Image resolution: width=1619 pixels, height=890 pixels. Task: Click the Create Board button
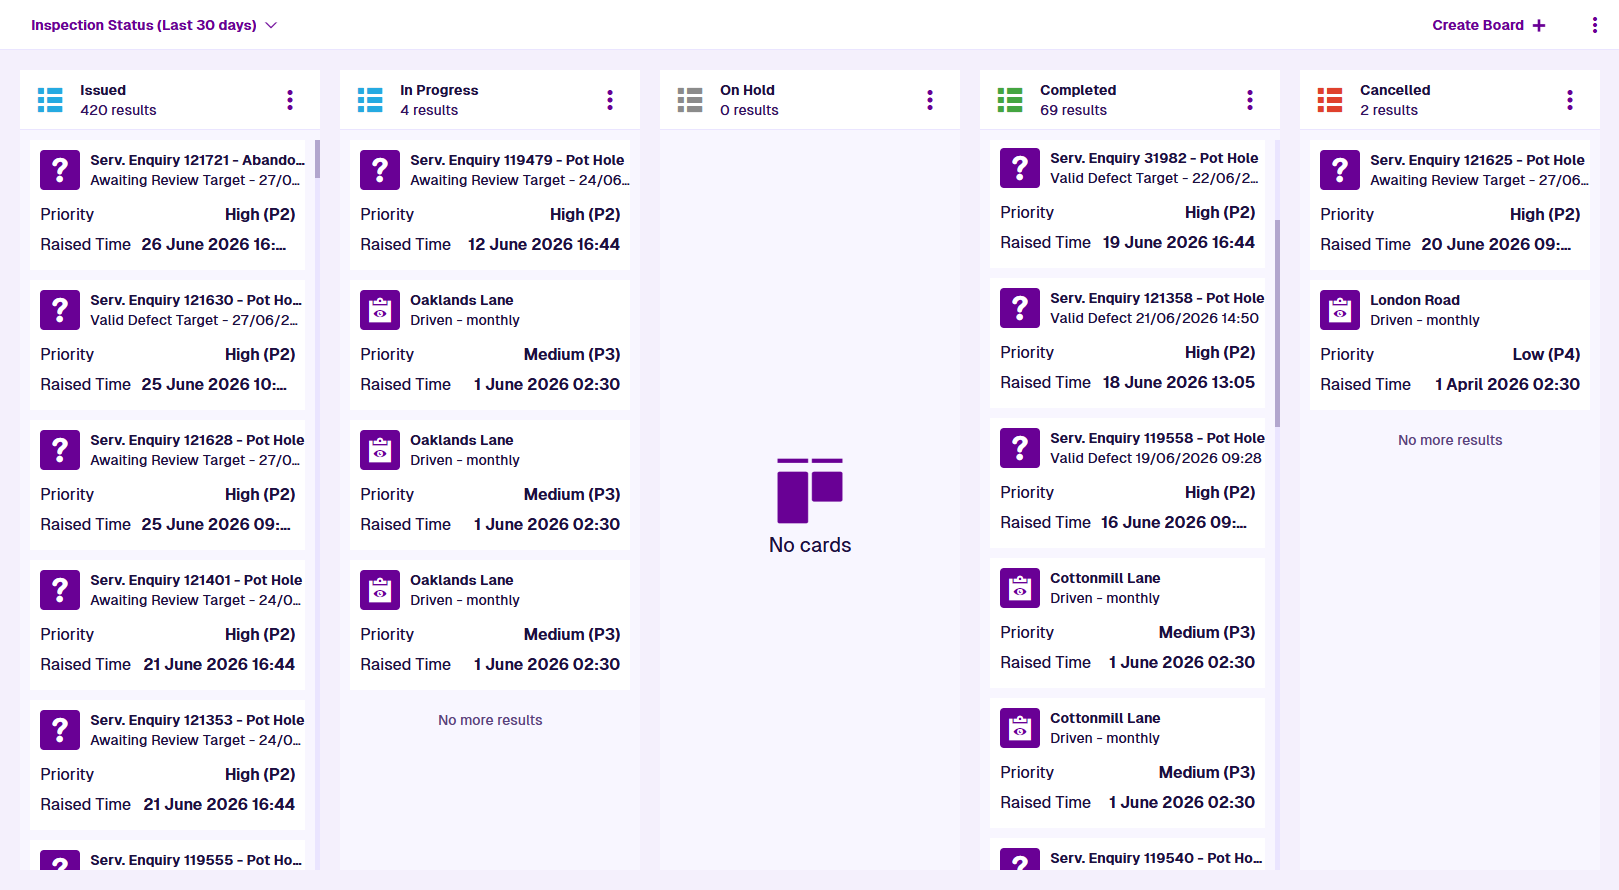click(x=1488, y=25)
